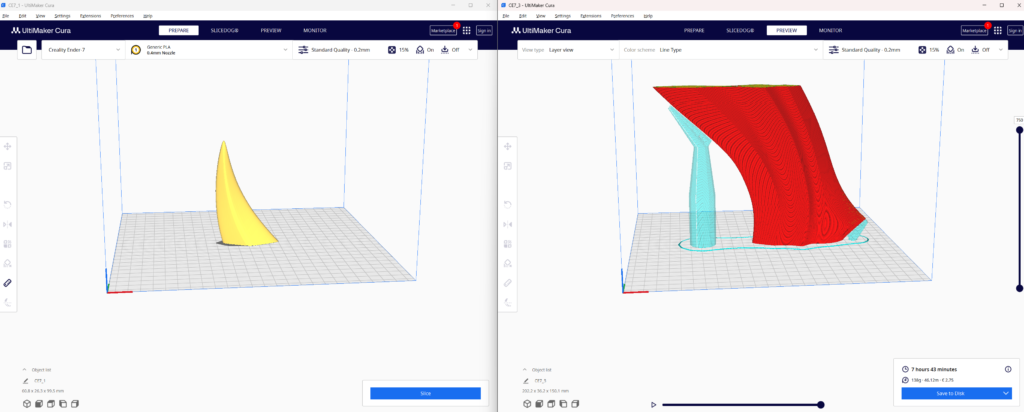Expand Color scheme Line Type dropdown
Screen dimensions: 1024x412
pos(720,50)
